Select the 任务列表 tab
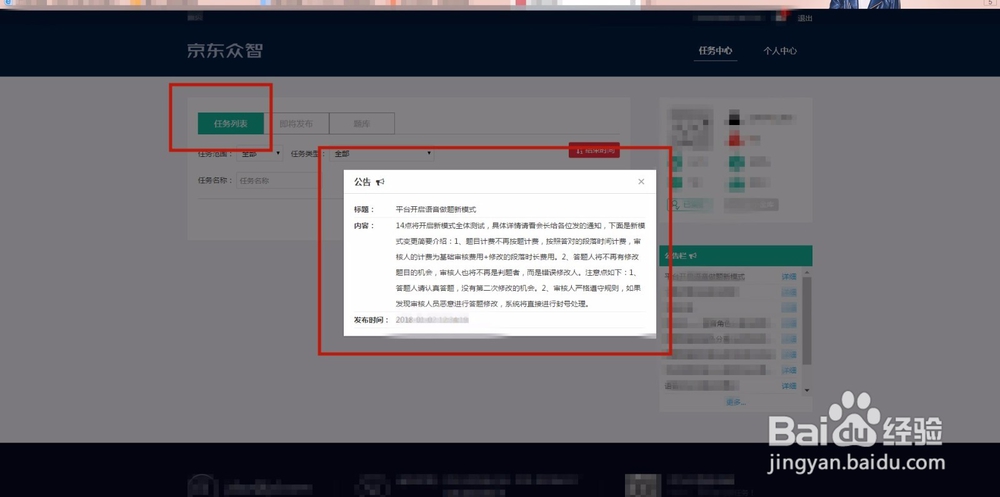 (231, 124)
